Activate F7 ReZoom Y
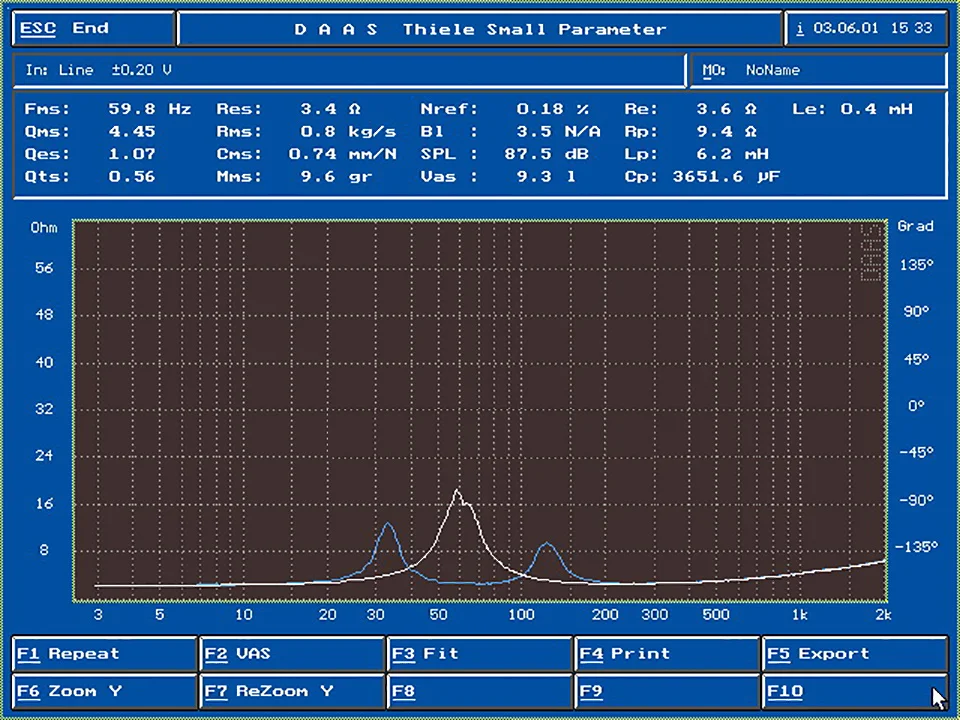The image size is (960, 720). click(293, 692)
